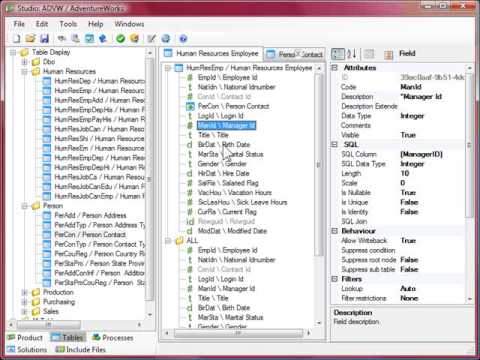
Task: Collapse the Human Resources folder
Action: [24, 72]
